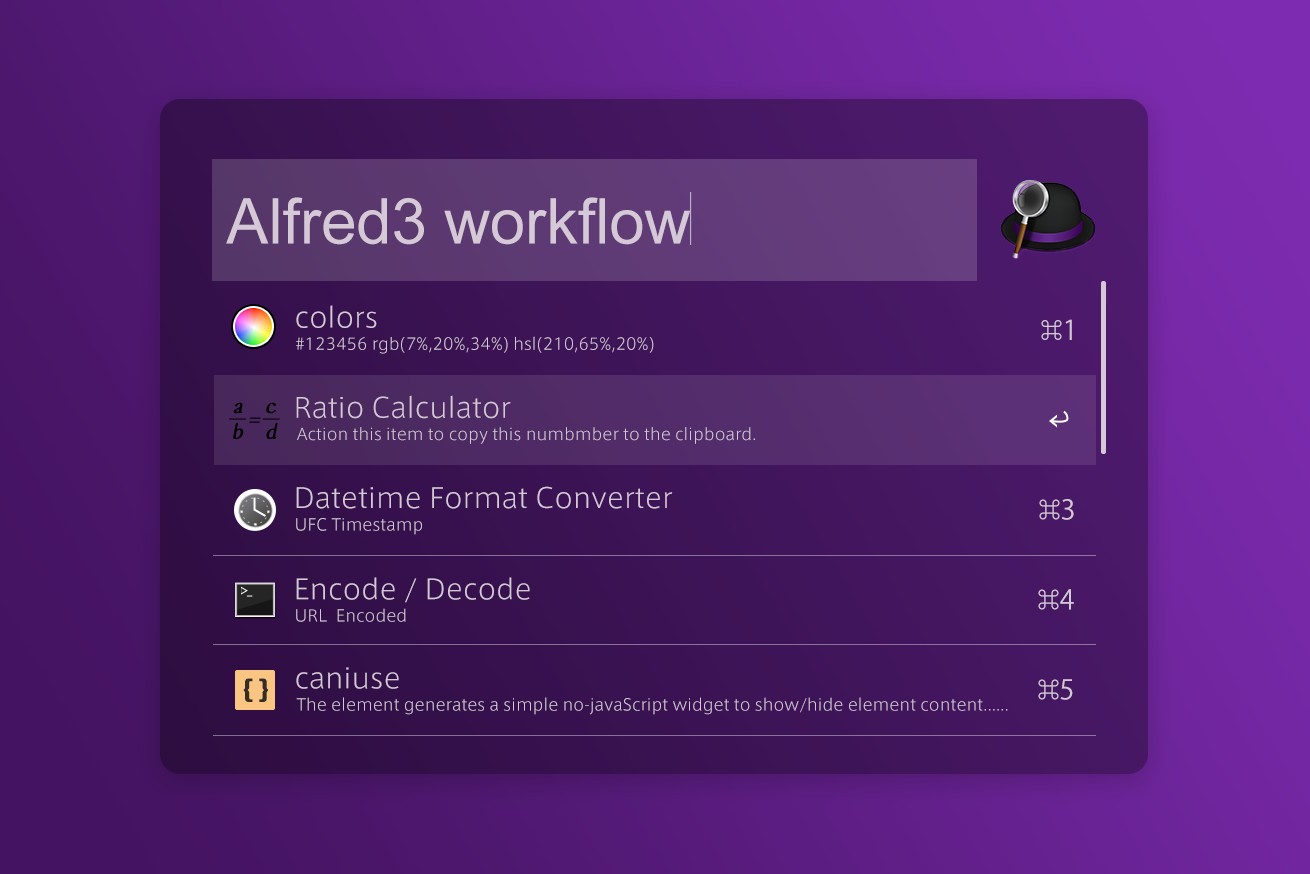Click the UFC Timestamp subtitle
Screen dimensions: 1310x874
pyautogui.click(x=359, y=525)
